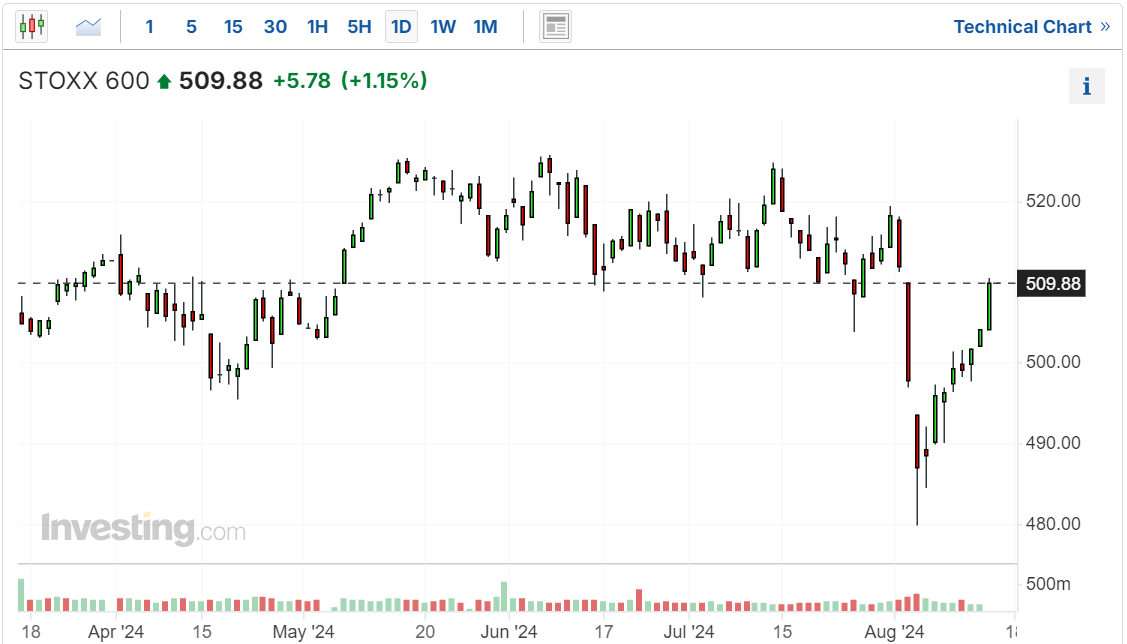The image size is (1127, 644).
Task: Click the (+1.15%) percent change
Action: 384,81
